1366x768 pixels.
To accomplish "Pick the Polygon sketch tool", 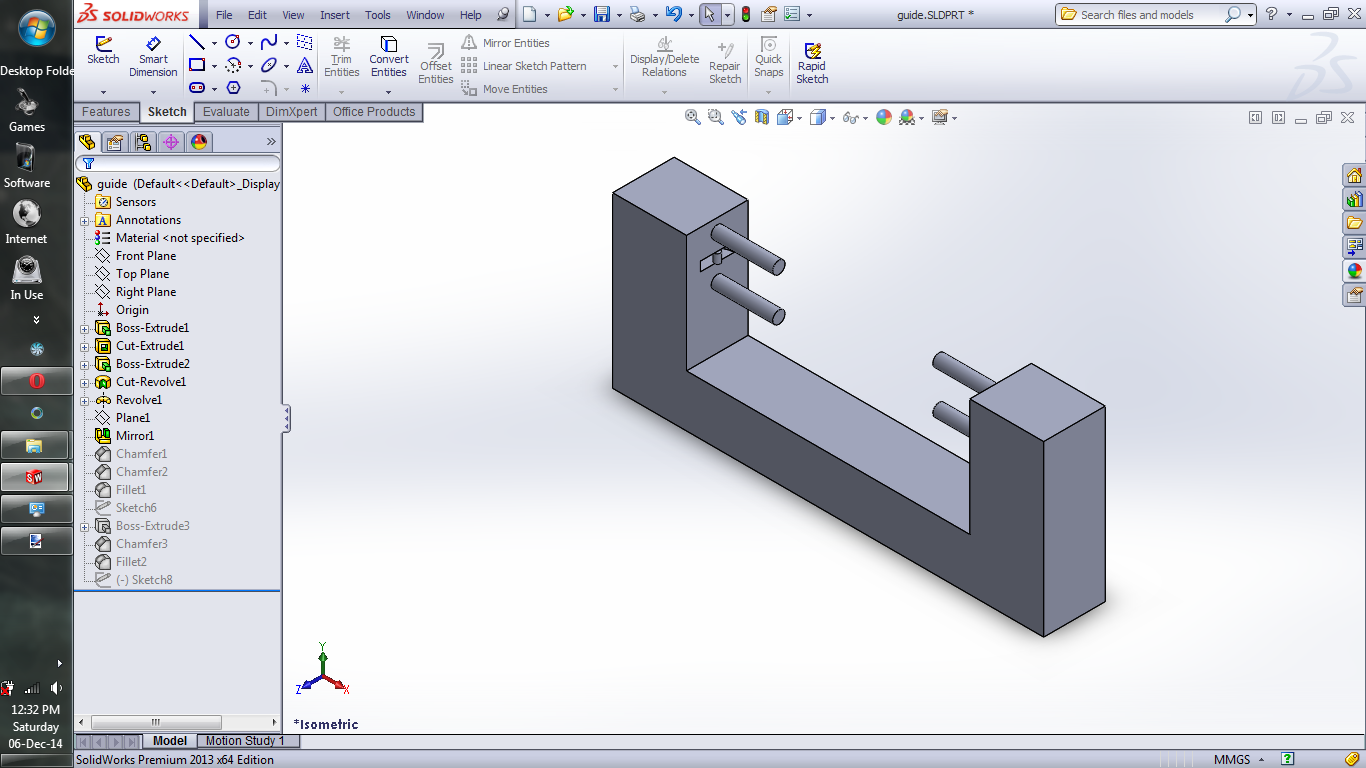I will (233, 88).
